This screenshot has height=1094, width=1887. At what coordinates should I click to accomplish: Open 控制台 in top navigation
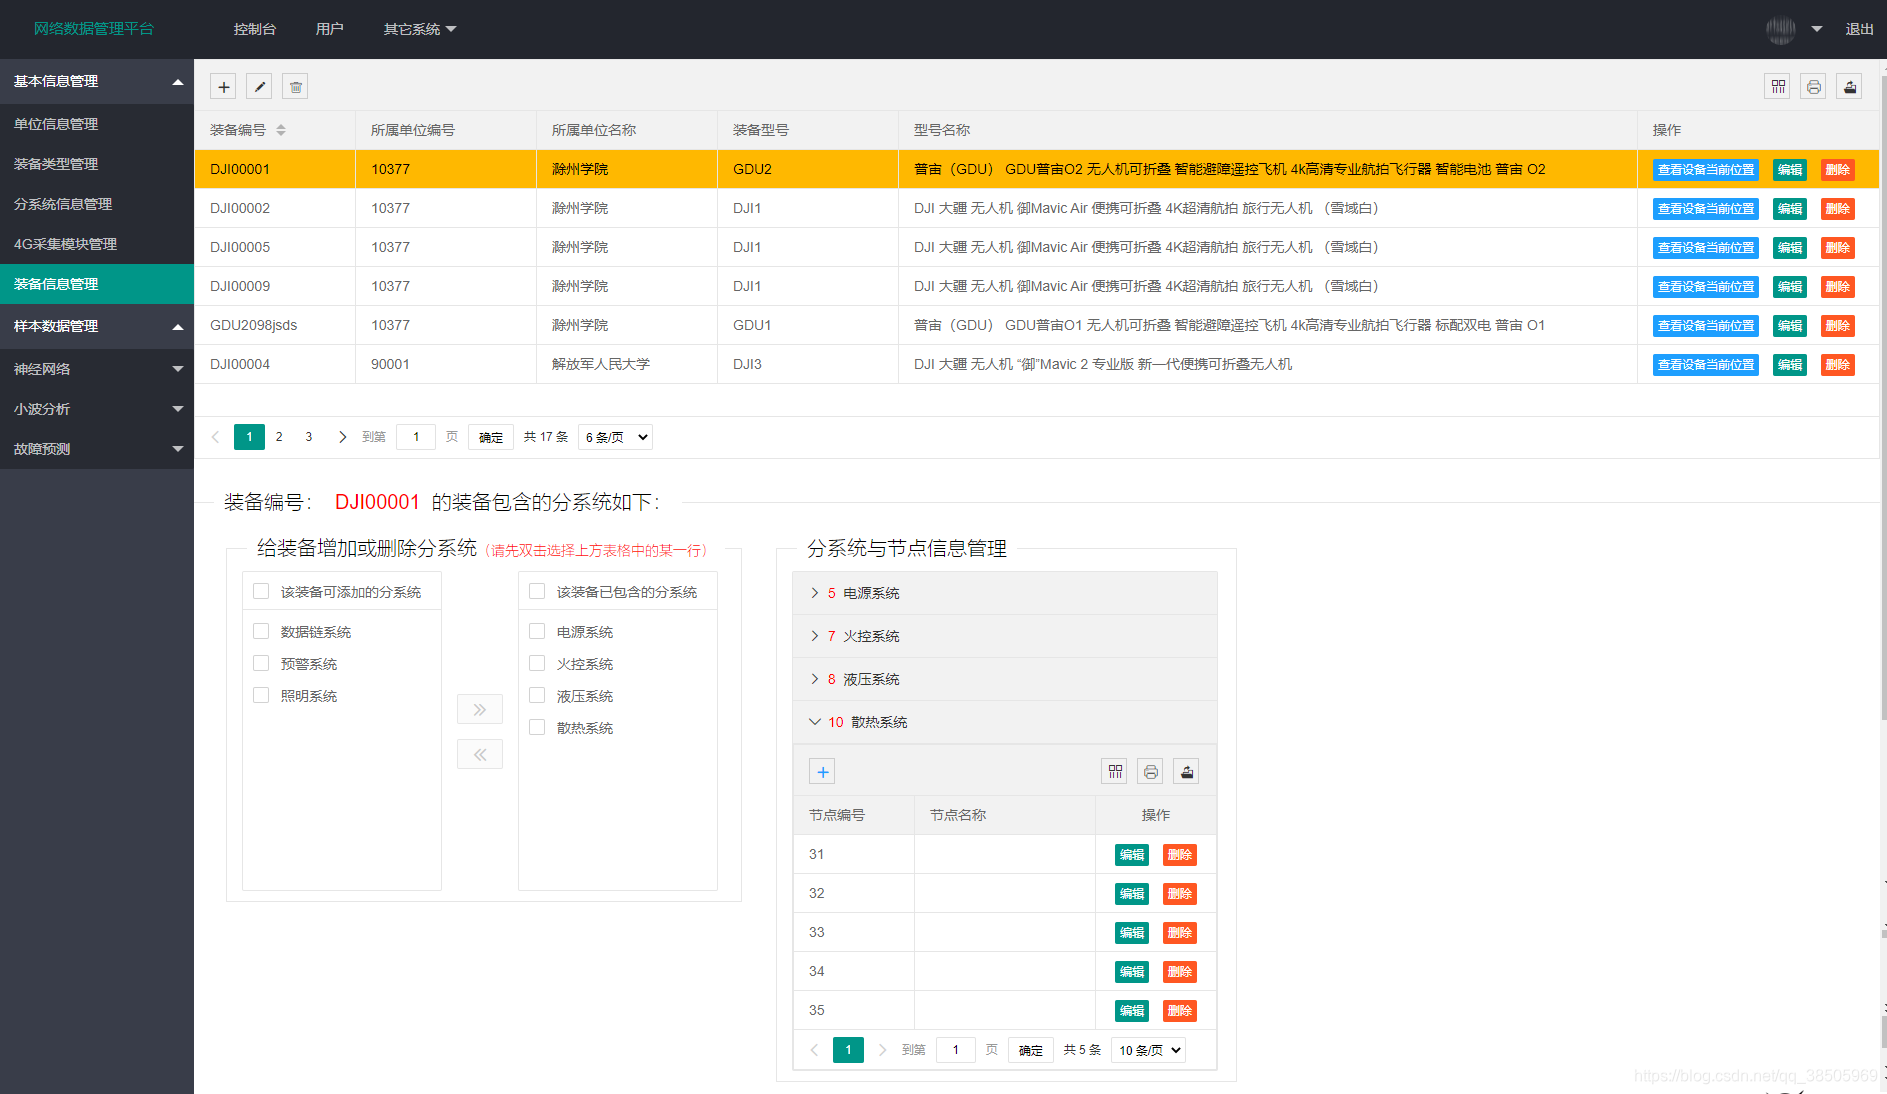[255, 29]
